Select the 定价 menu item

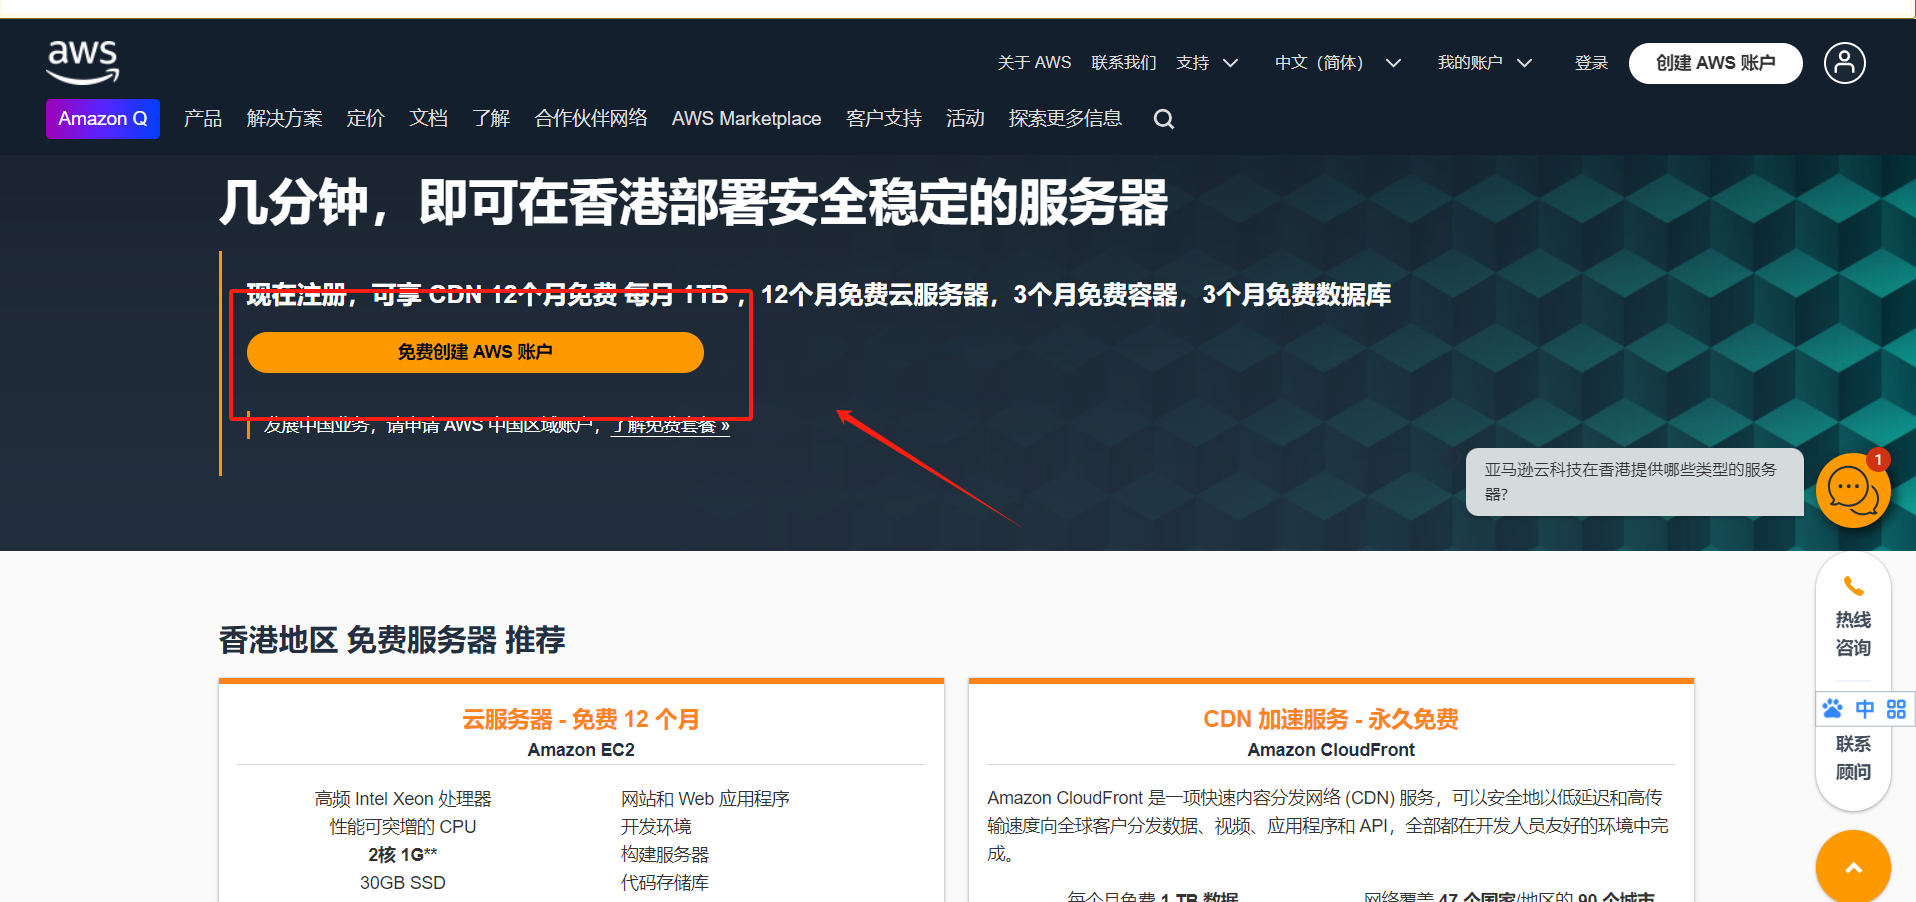[365, 119]
